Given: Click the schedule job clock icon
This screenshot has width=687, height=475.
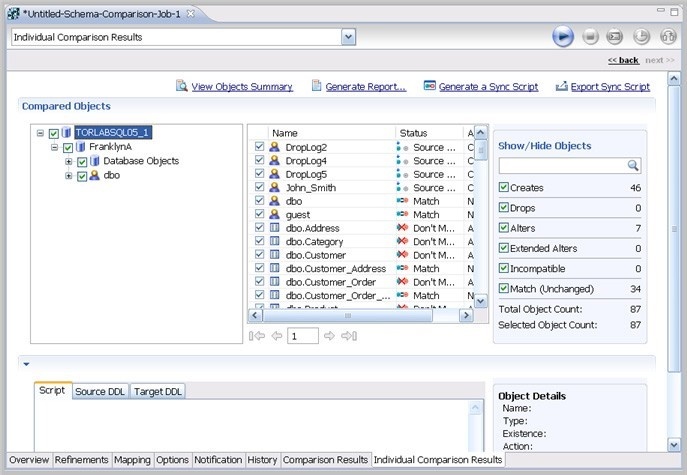Looking at the screenshot, I should tap(641, 36).
